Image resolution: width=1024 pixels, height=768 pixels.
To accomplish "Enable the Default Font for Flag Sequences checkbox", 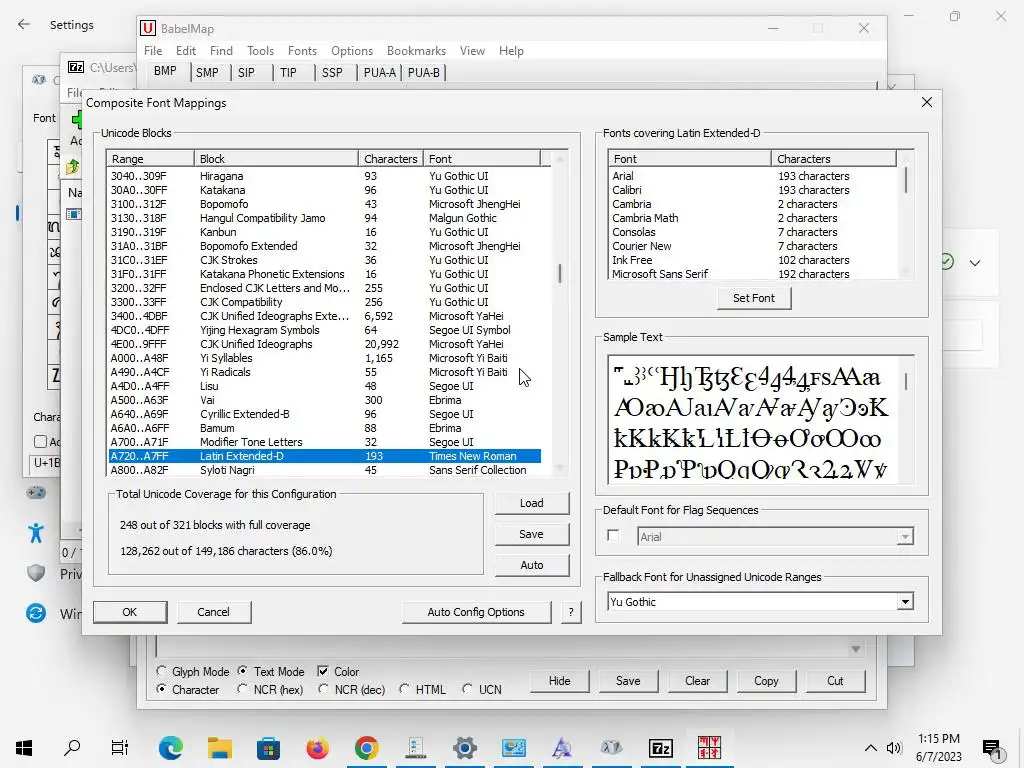I will (613, 536).
